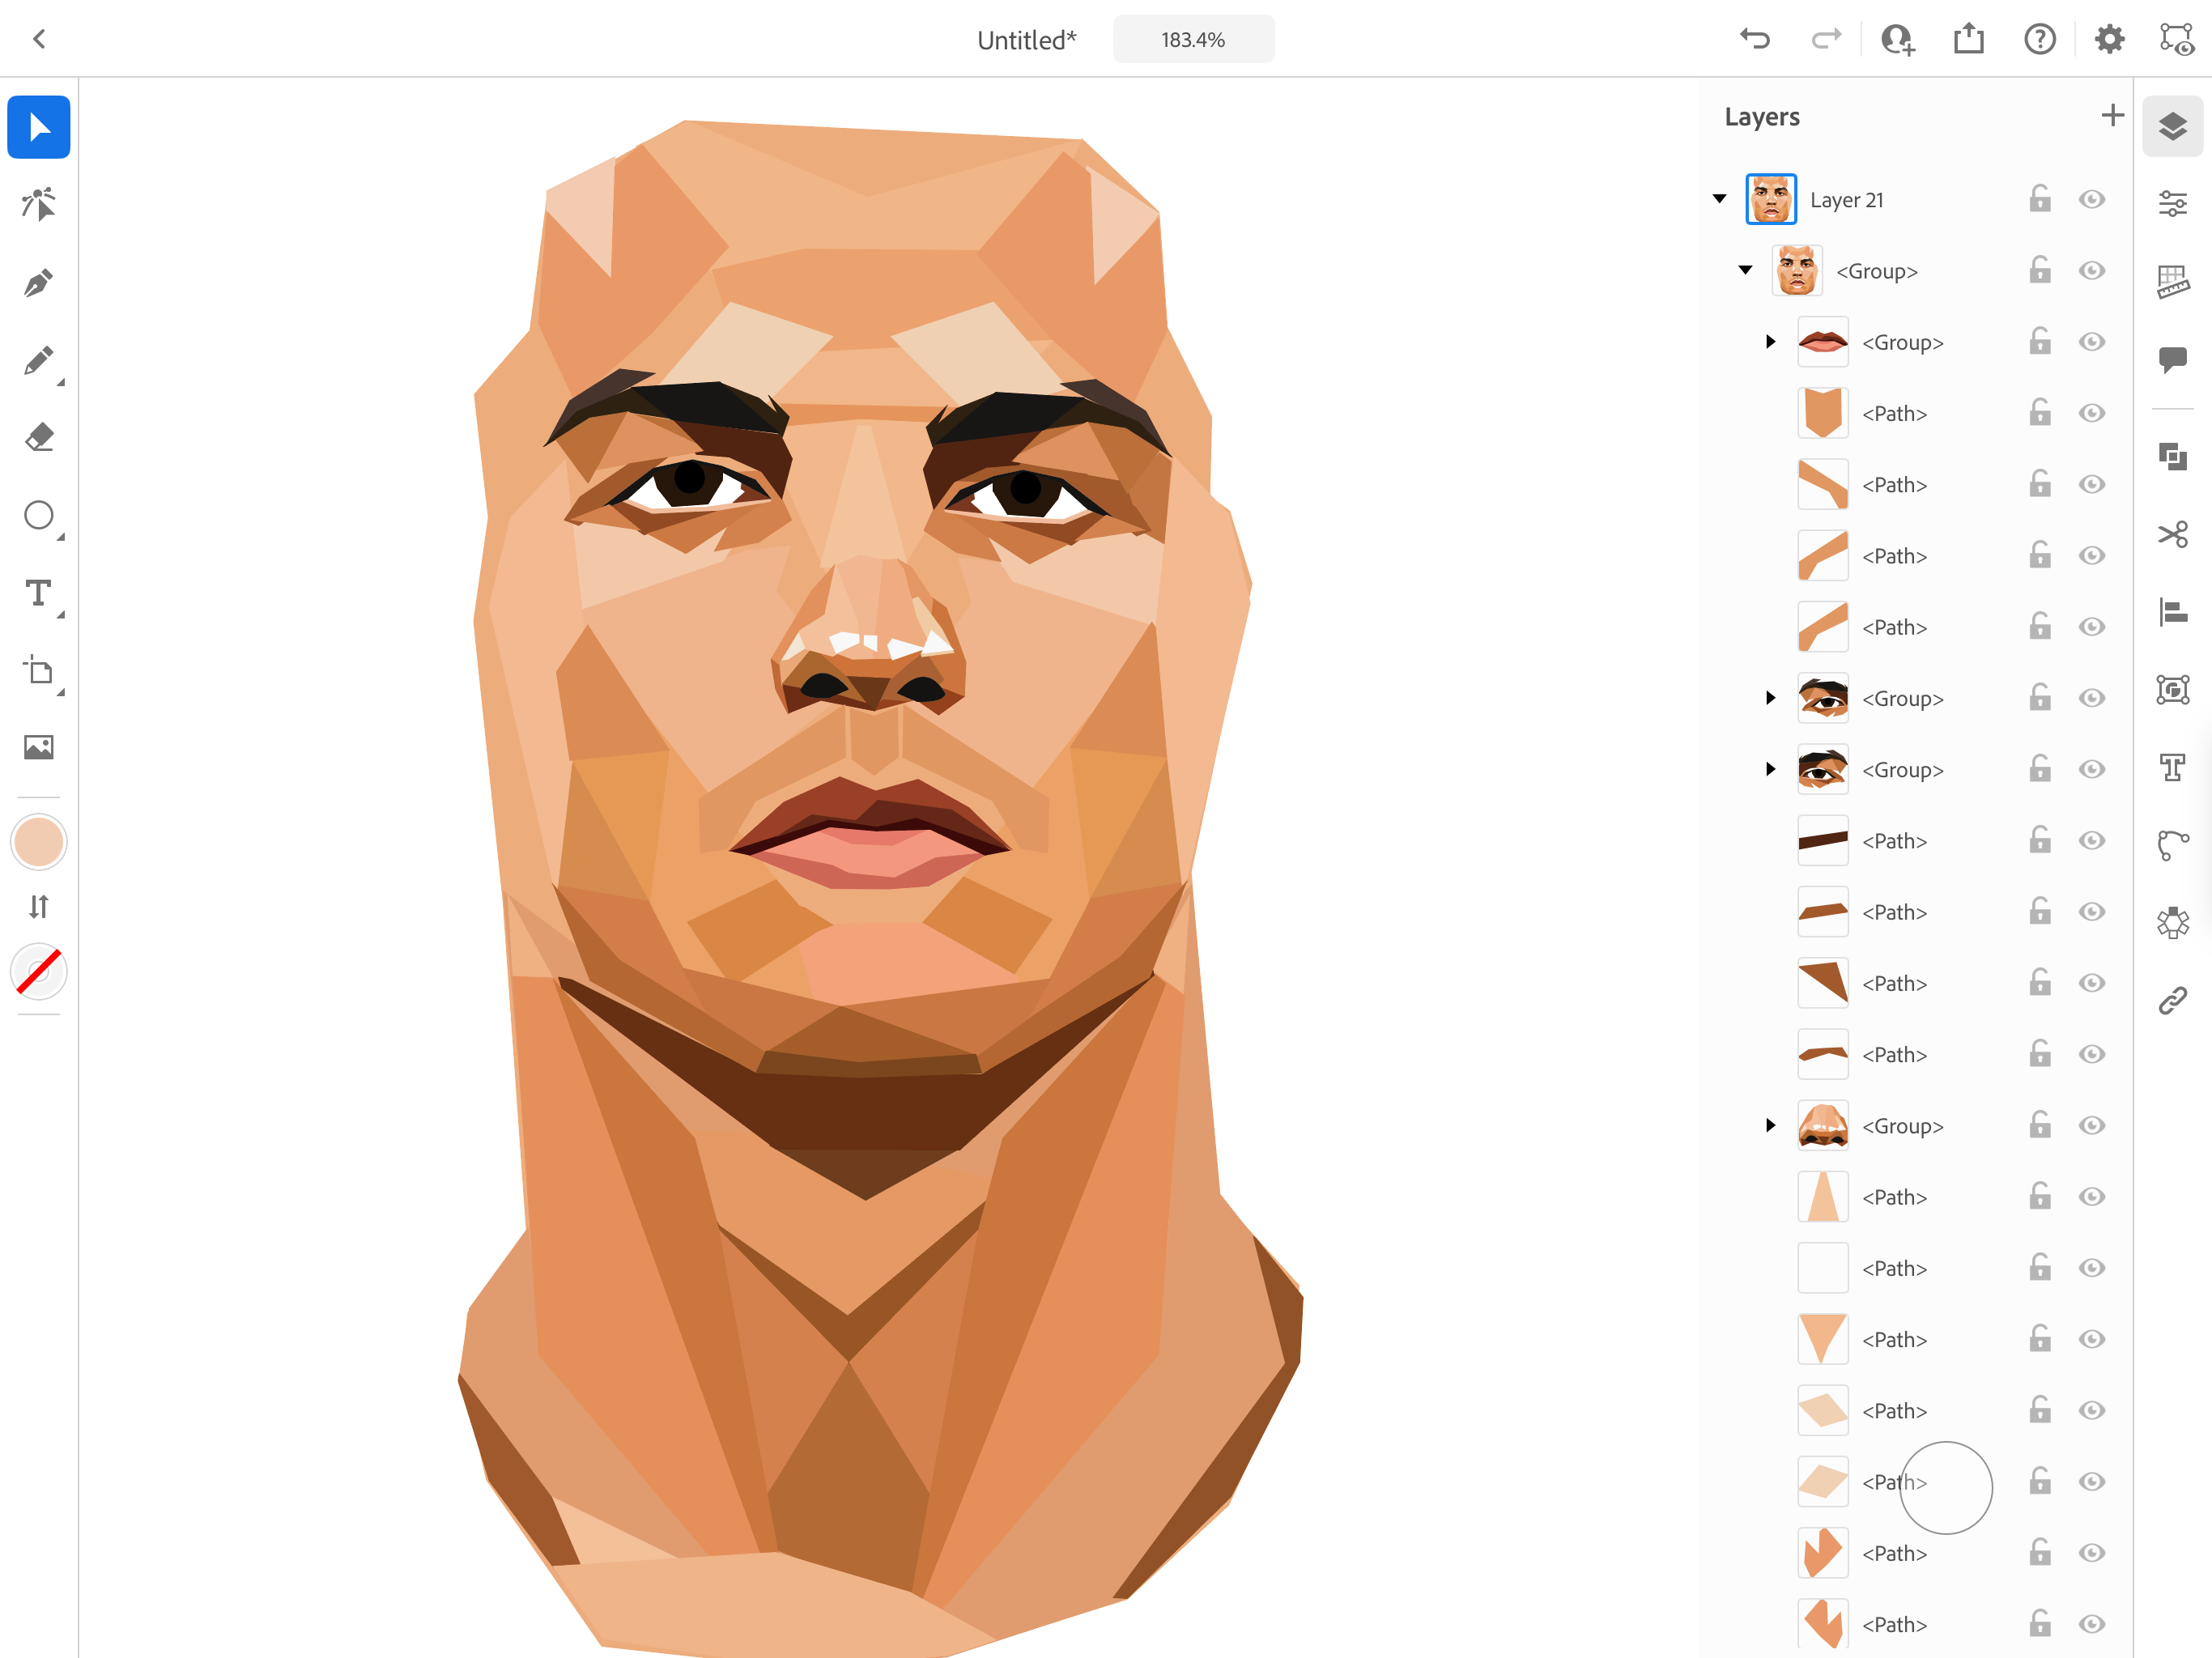Open the 183.4% zoom field
This screenshot has height=1658, width=2212.
pyautogui.click(x=1193, y=40)
